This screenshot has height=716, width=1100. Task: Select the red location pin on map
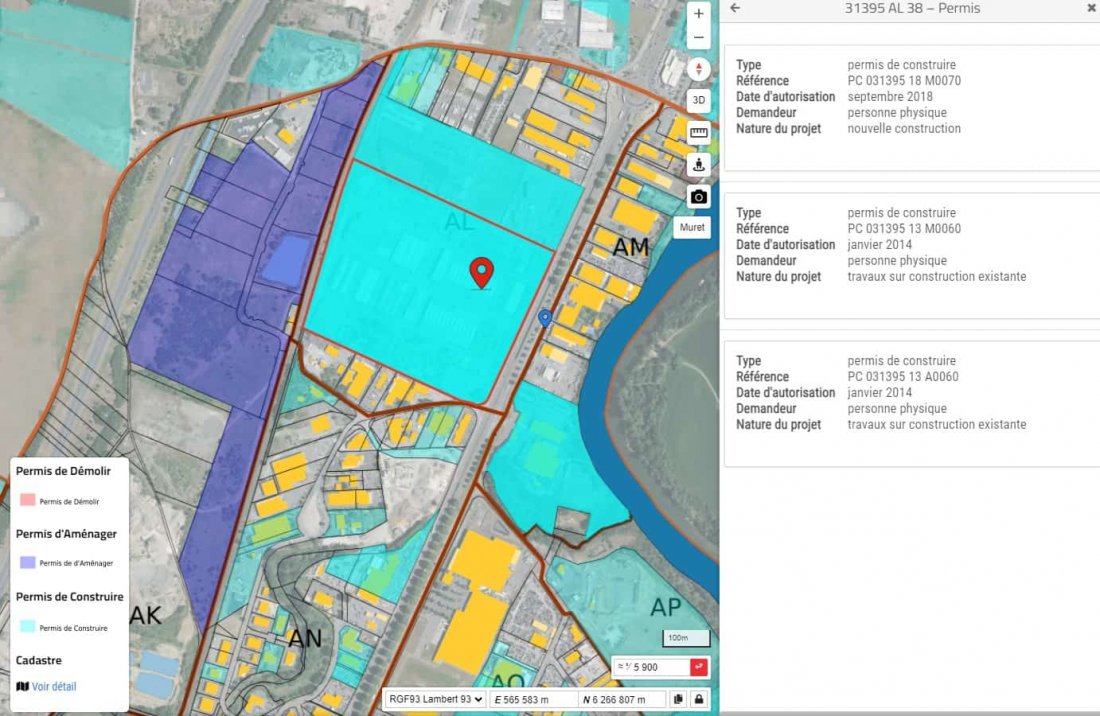482,271
